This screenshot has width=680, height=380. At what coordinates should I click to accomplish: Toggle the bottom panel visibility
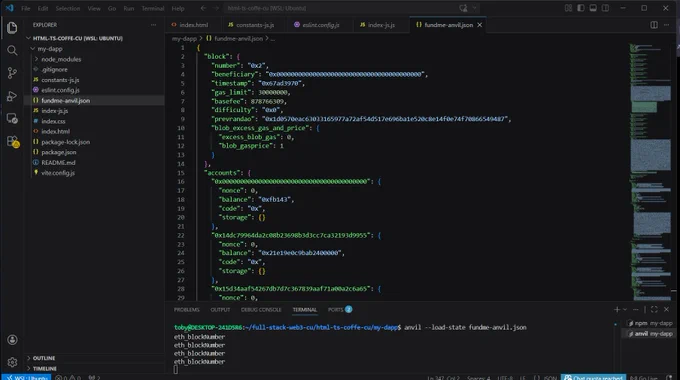593,8
